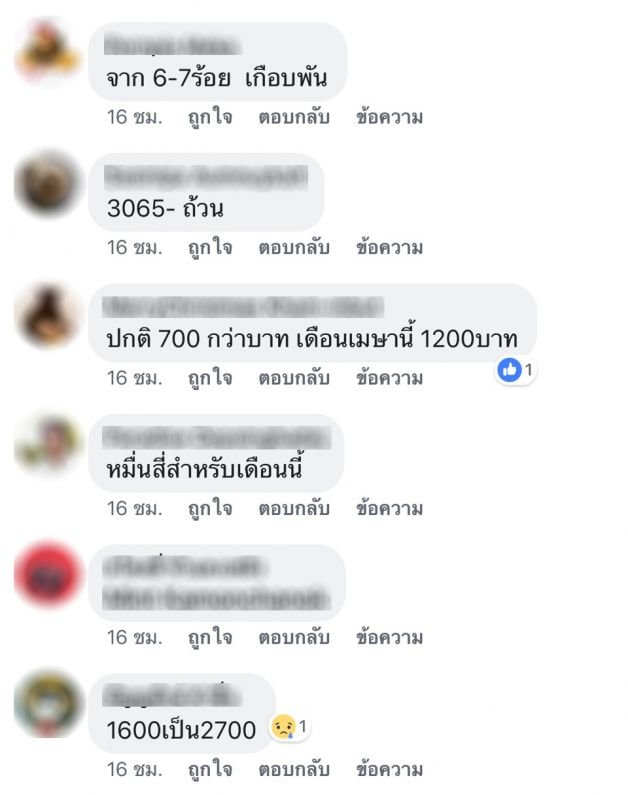Open profile picture of 3065- ถ้วน commenter
The height and width of the screenshot is (795, 628).
(48, 184)
